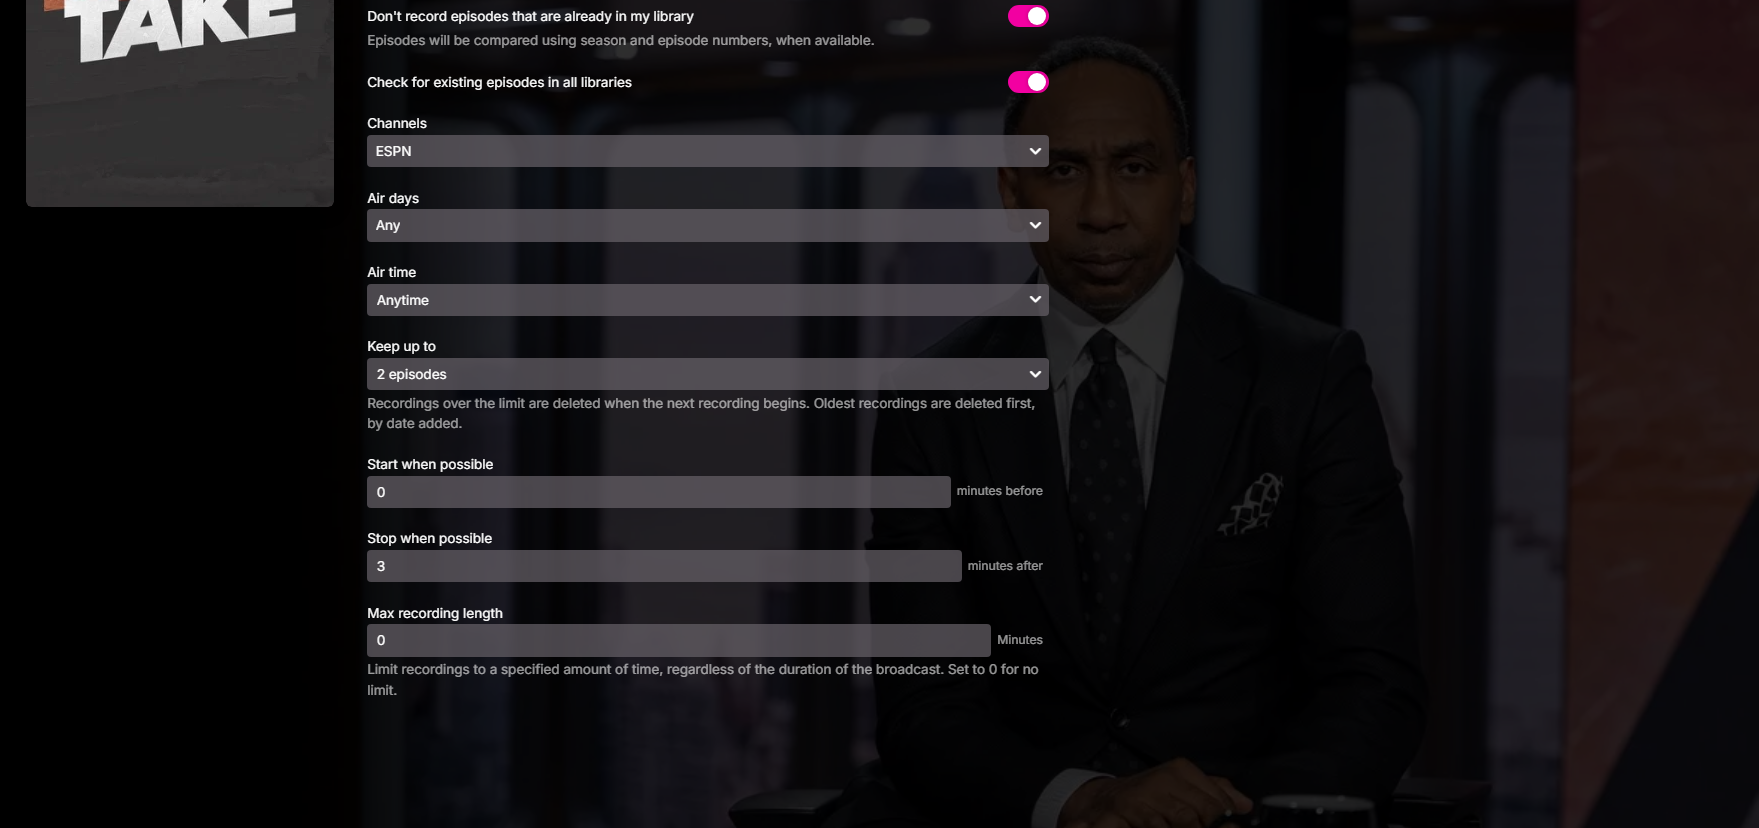Viewport: 1759px width, 828px height.
Task: Focus the Max recording length minutes field
Action: pos(679,640)
